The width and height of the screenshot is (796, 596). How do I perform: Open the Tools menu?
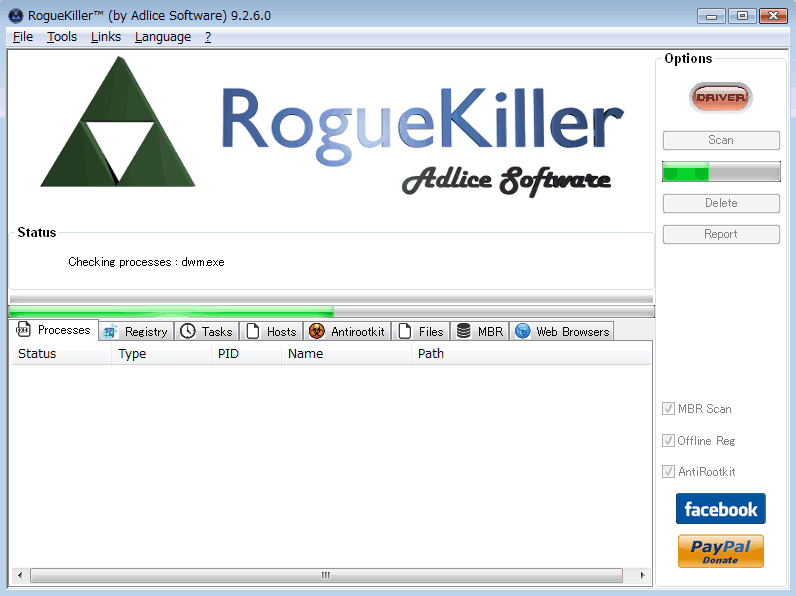62,37
